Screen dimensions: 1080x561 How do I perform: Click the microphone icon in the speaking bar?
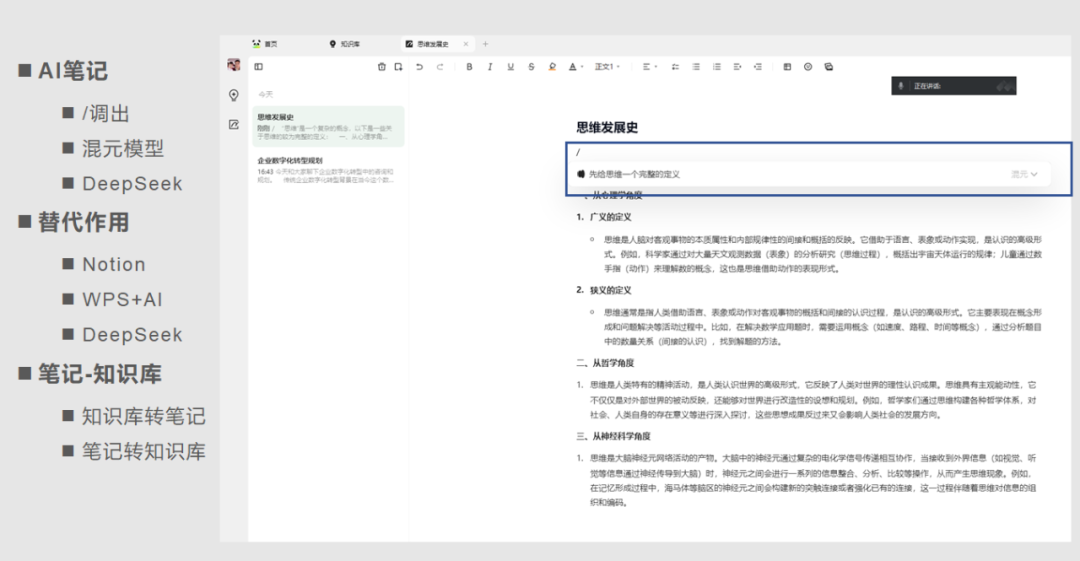(901, 86)
